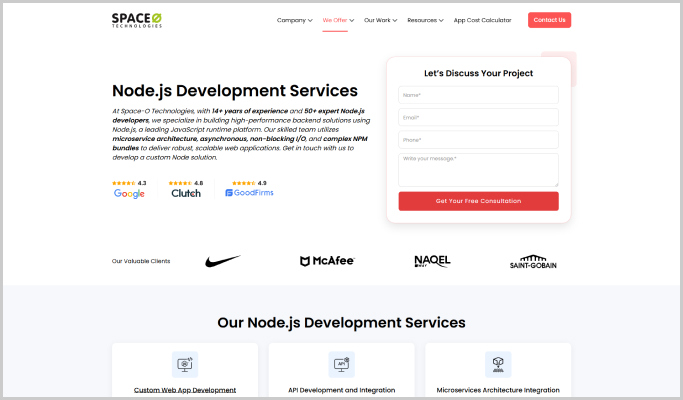The height and width of the screenshot is (400, 683).
Task: Expand the Resources dropdown chevron
Action: coord(441,20)
